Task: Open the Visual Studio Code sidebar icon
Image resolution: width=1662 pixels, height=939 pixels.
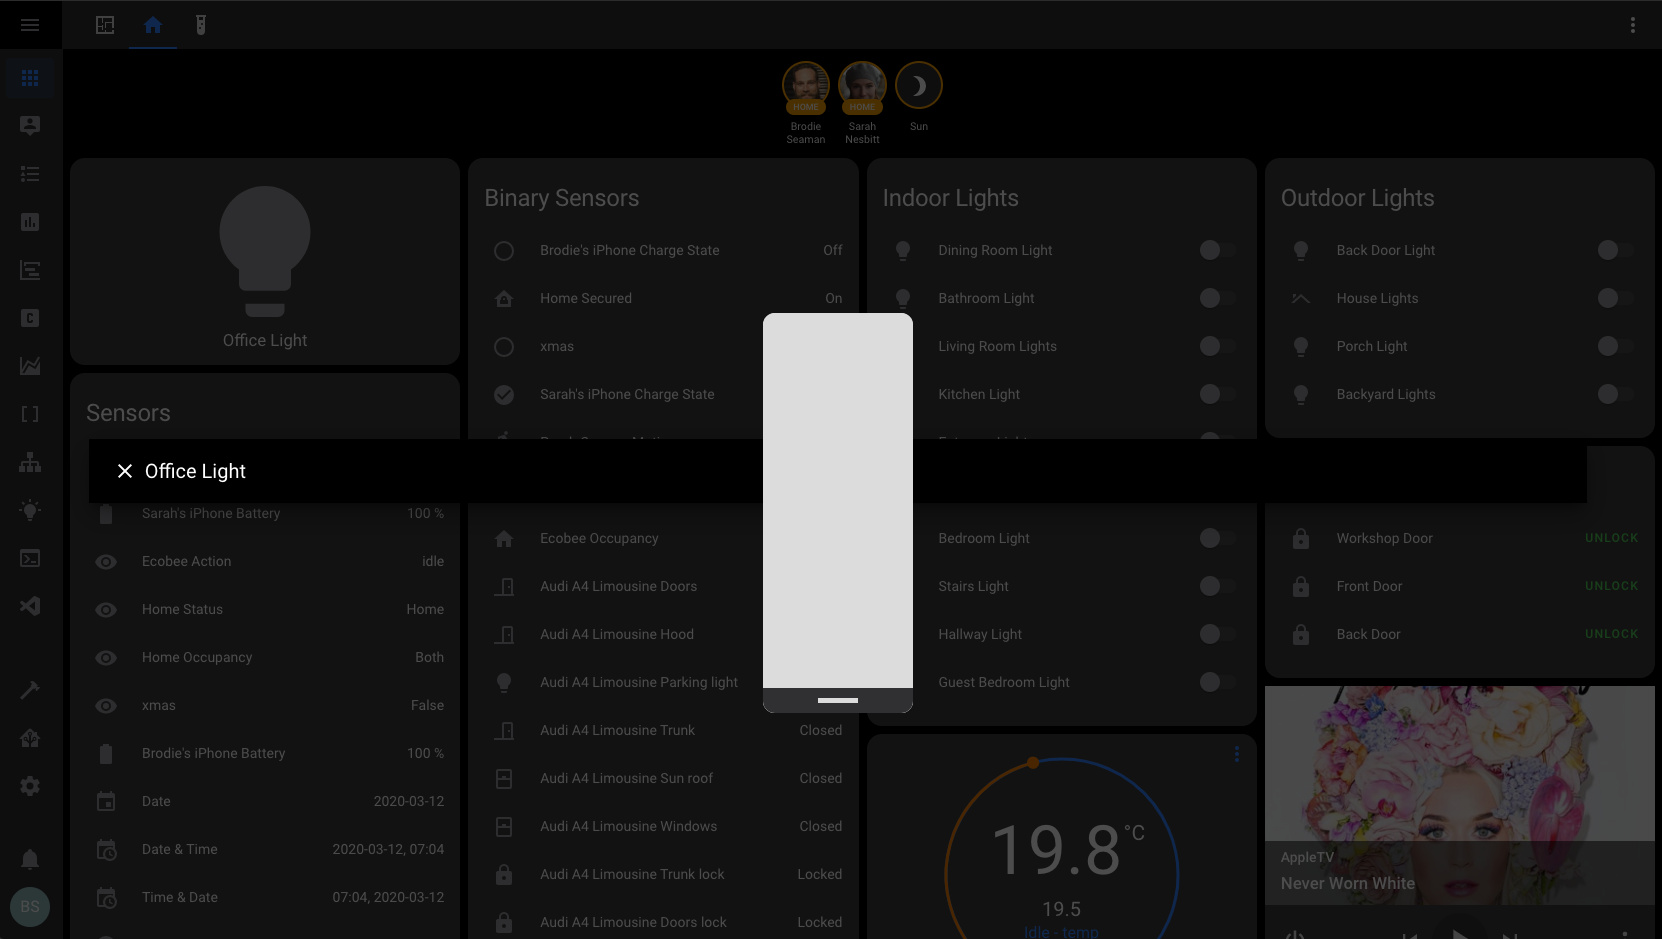Action: pyautogui.click(x=30, y=606)
